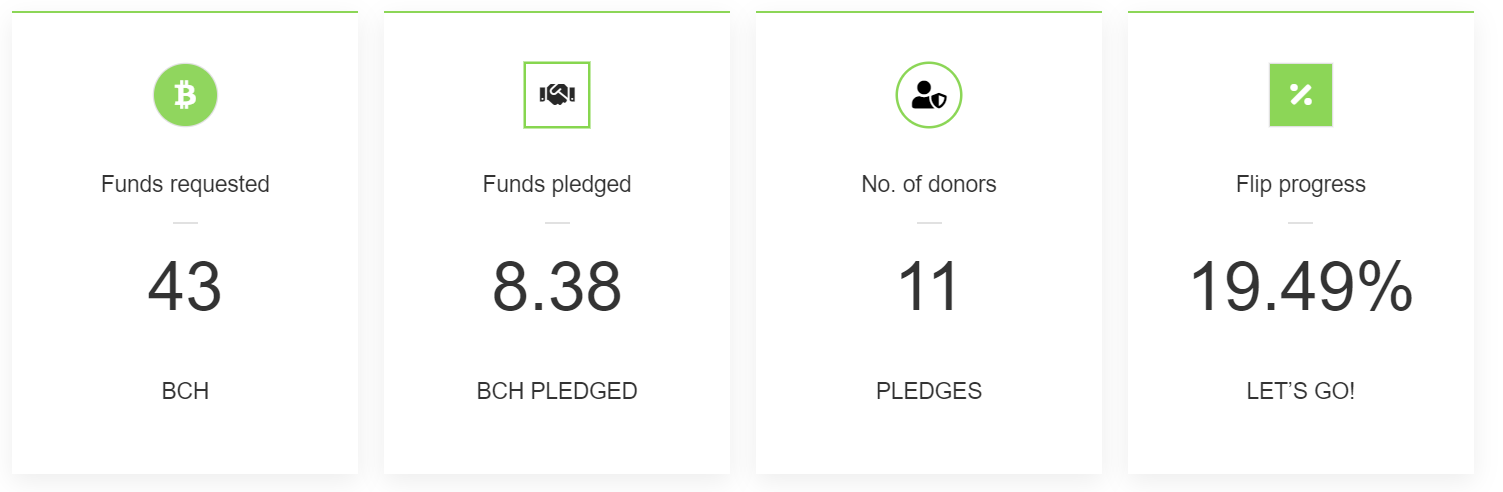Screen dimensions: 1503x492
Task: Click the 8.38 pledged amount
Action: coord(557,288)
